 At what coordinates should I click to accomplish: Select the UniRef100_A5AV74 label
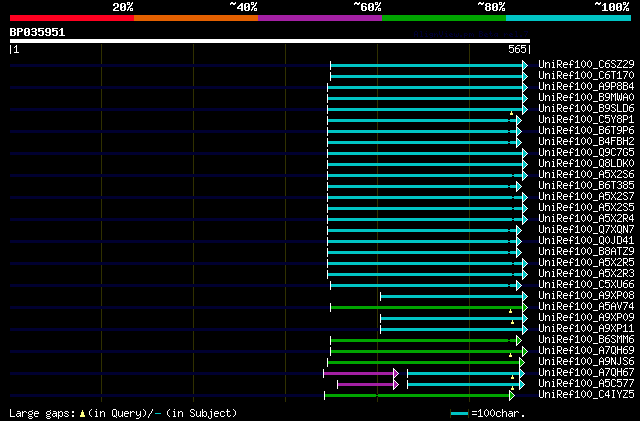coord(586,307)
